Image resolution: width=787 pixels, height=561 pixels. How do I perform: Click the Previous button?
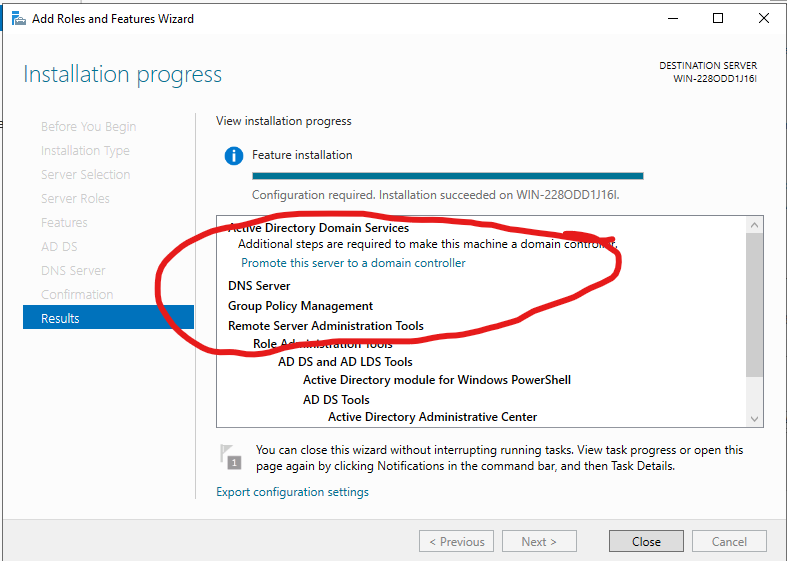pos(456,541)
